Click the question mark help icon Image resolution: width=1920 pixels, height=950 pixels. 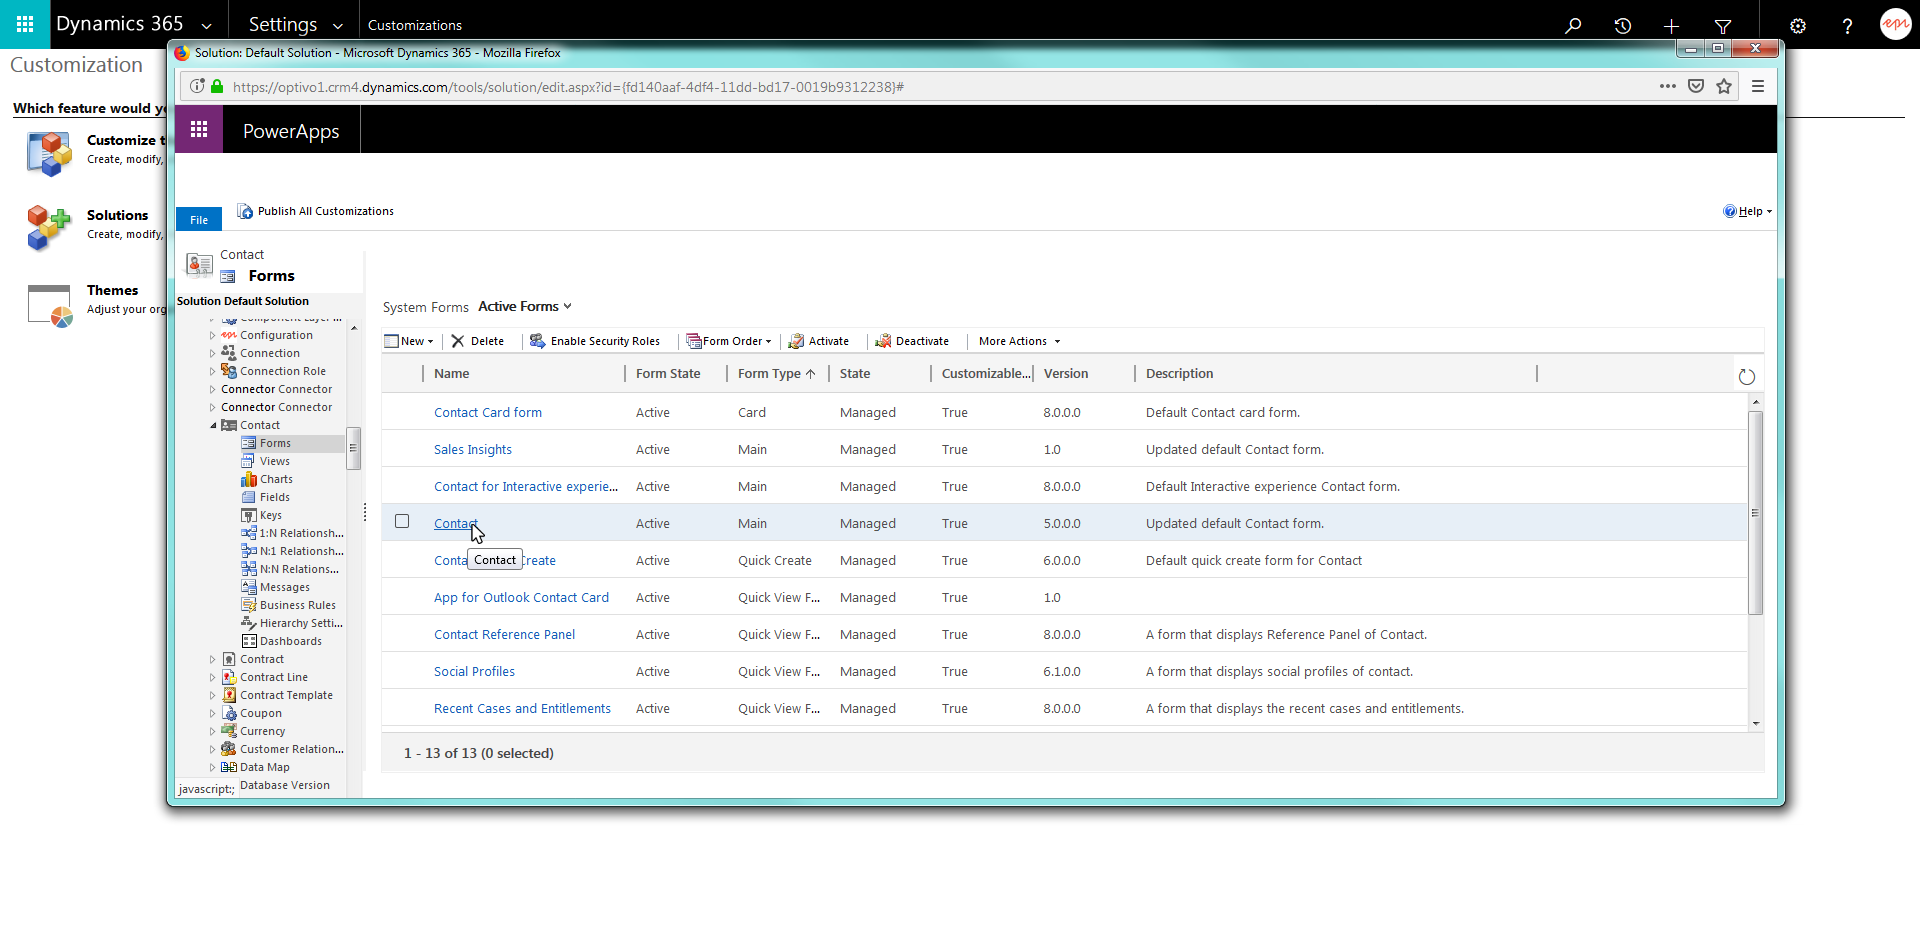[1847, 25]
